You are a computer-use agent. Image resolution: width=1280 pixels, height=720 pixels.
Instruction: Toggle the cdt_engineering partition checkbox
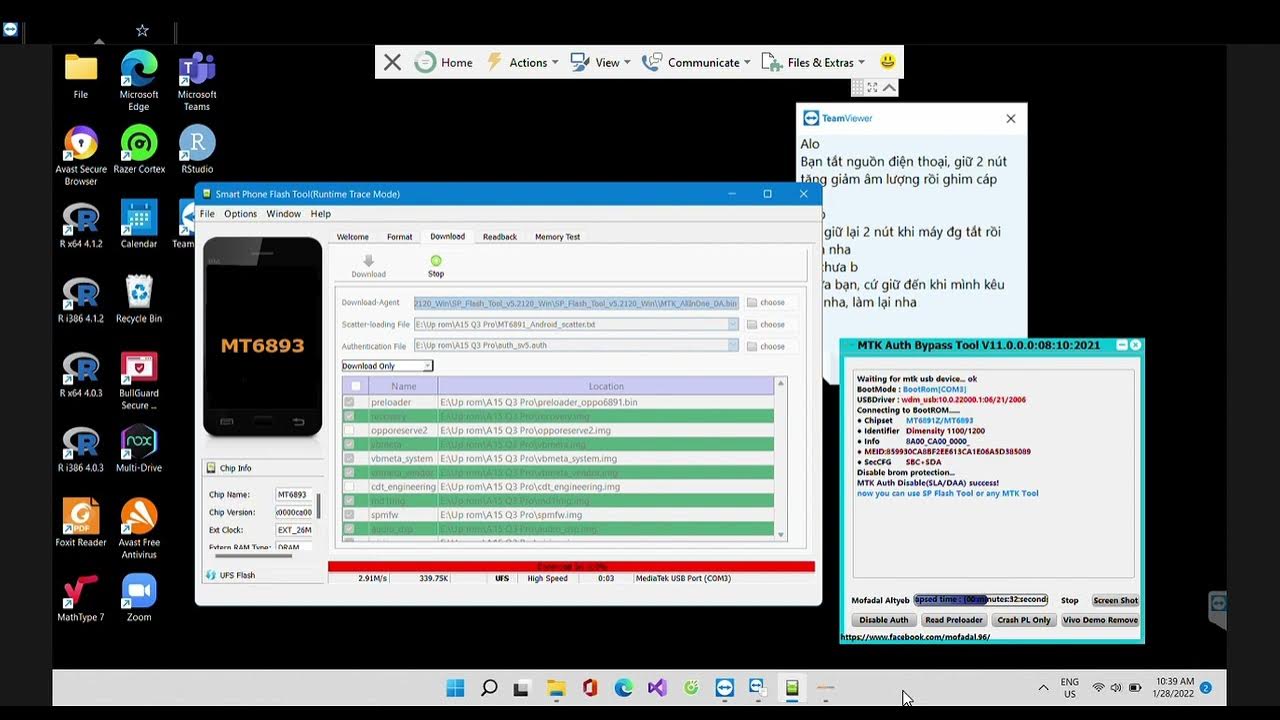click(x=349, y=486)
